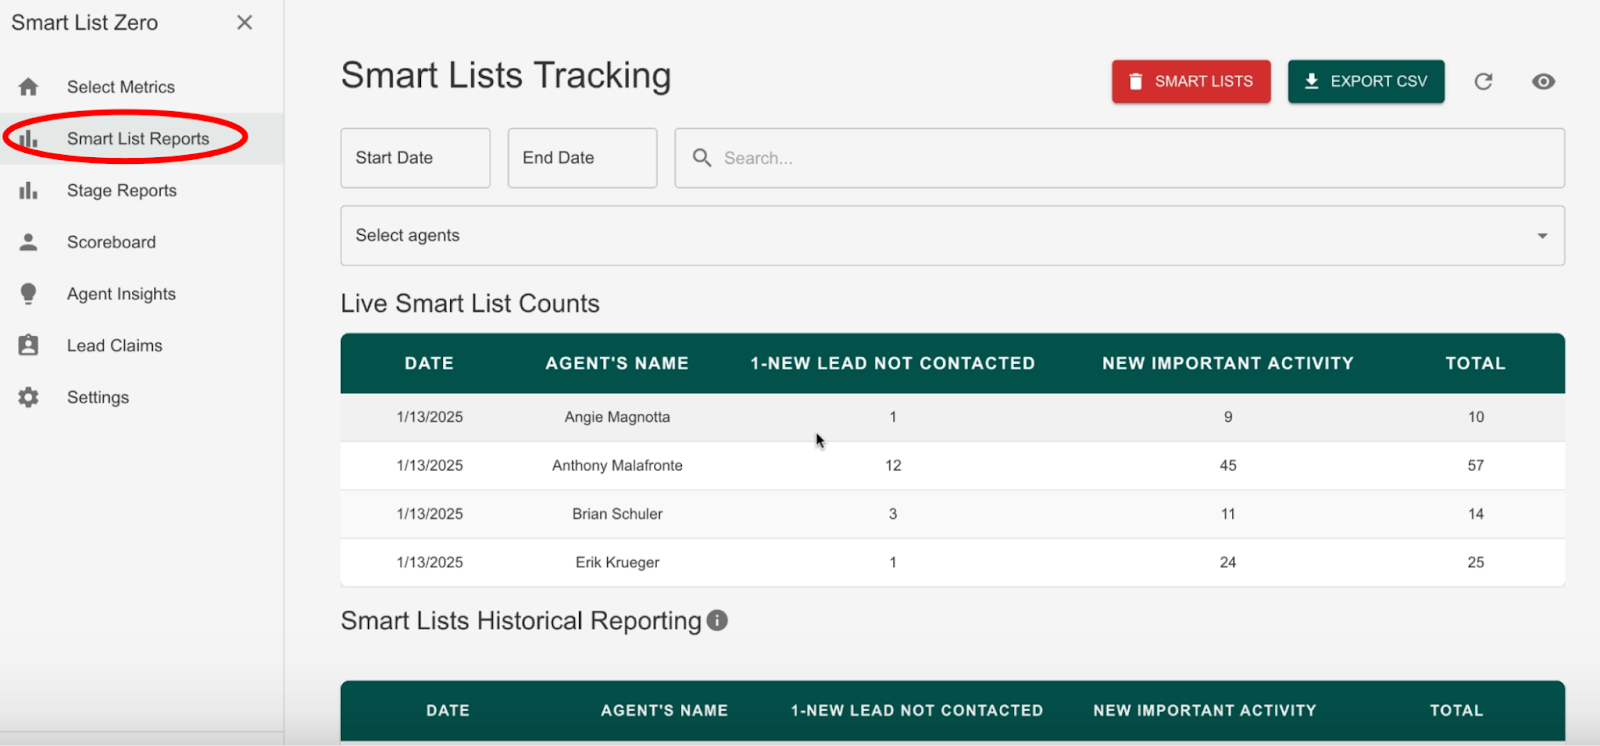Select agent name Erik Krueger
This screenshot has height=746, width=1600.
click(x=617, y=562)
